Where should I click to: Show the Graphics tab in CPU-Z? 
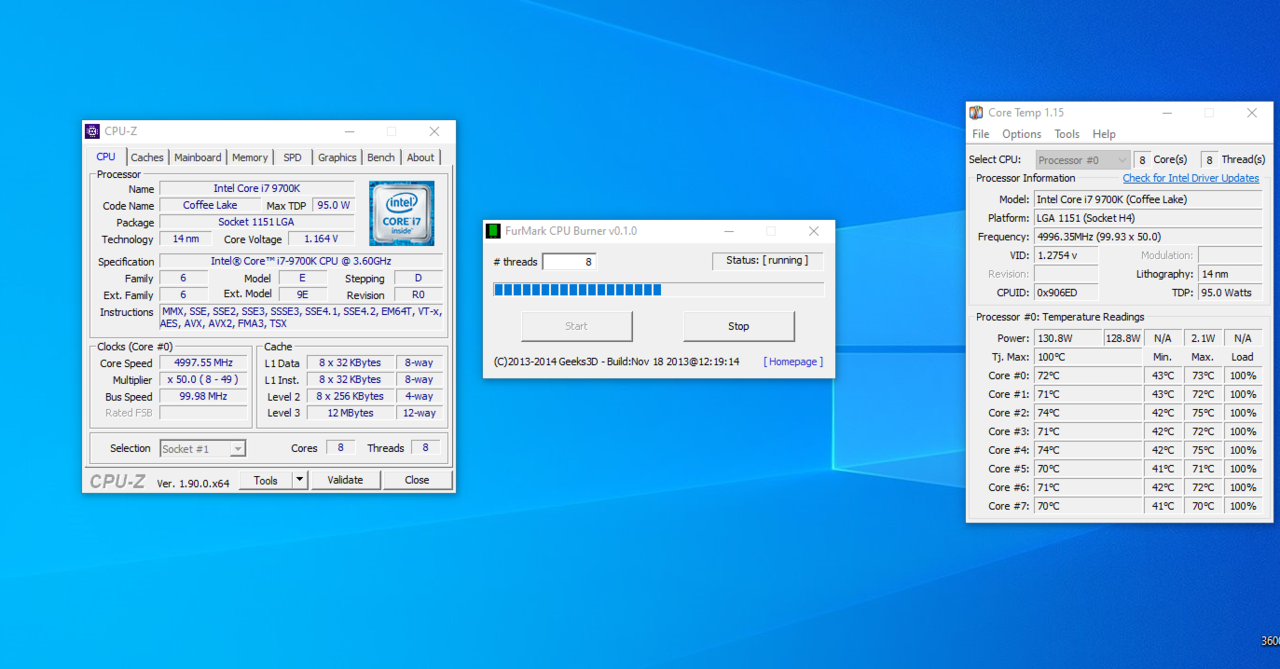coord(337,157)
